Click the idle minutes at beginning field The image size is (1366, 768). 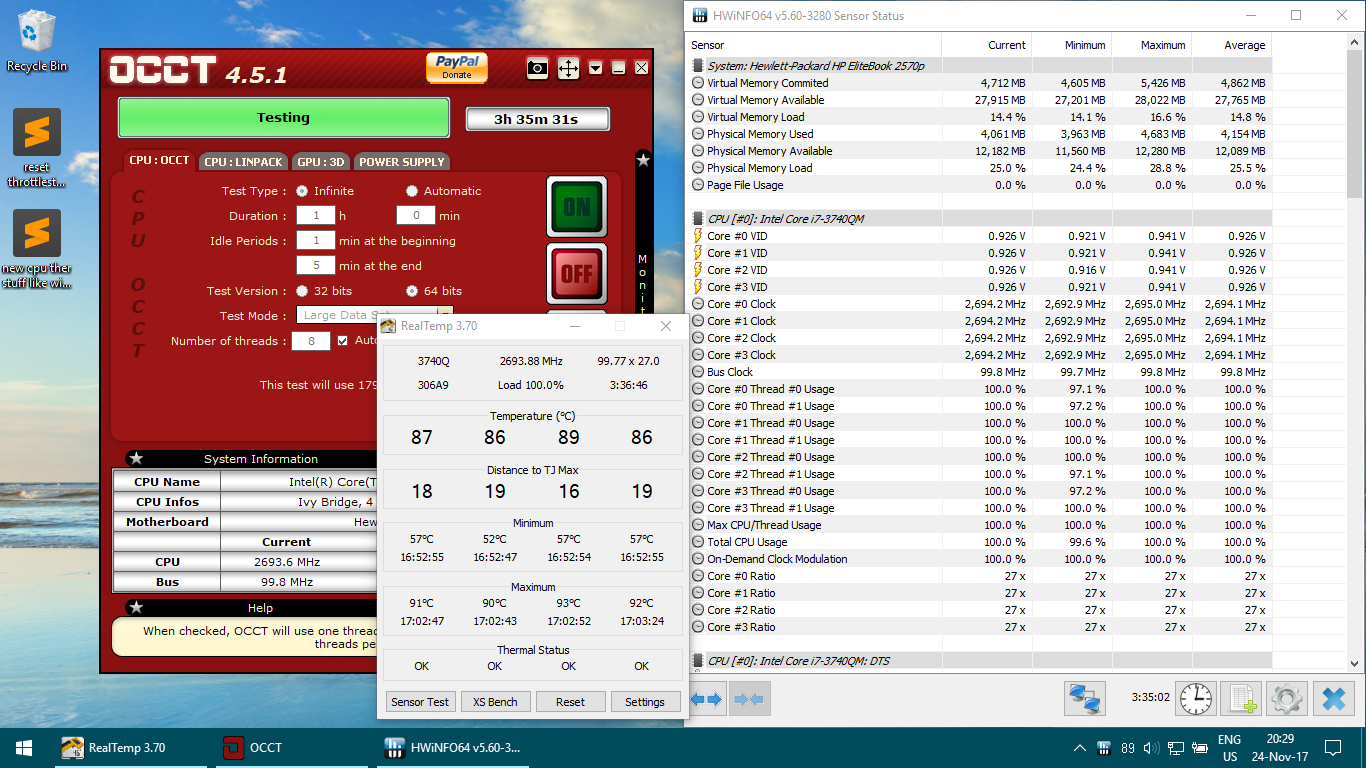(x=316, y=240)
